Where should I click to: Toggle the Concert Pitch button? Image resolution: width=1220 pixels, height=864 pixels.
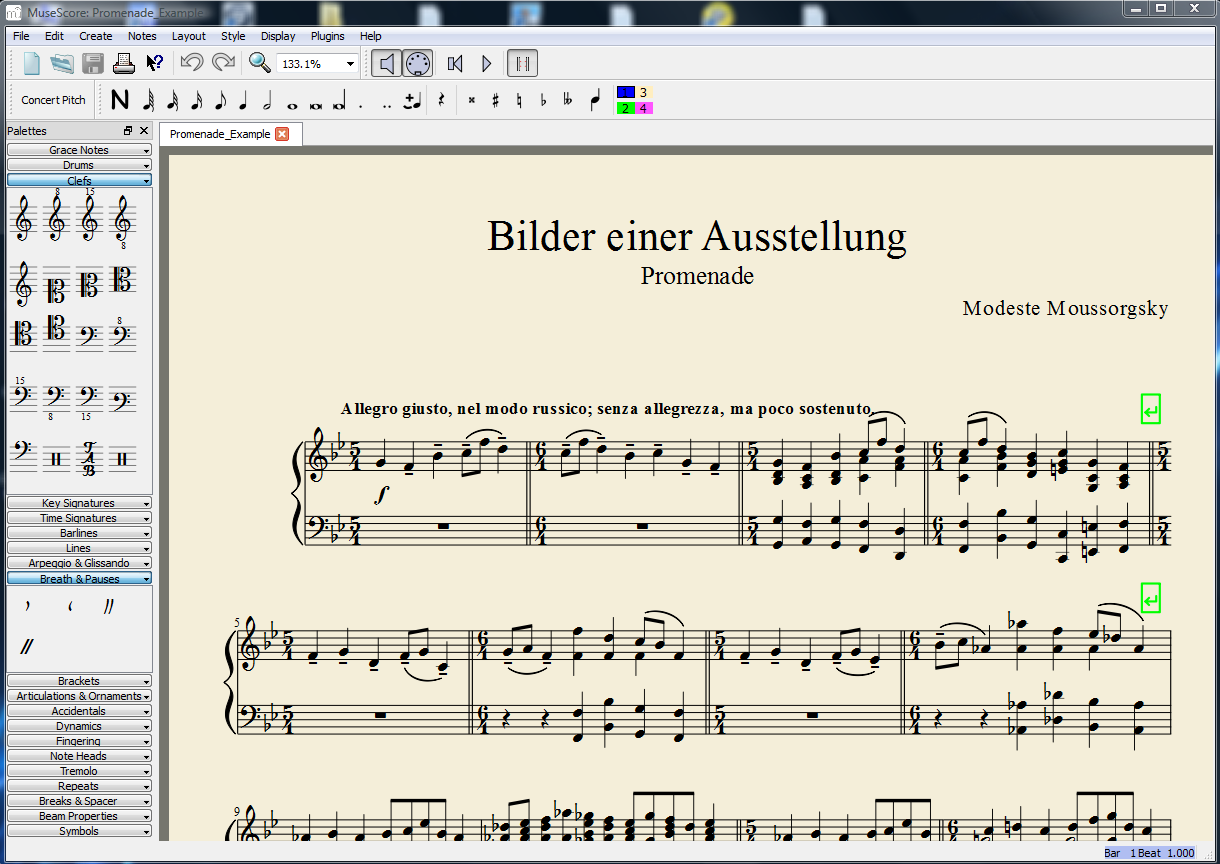coord(54,100)
